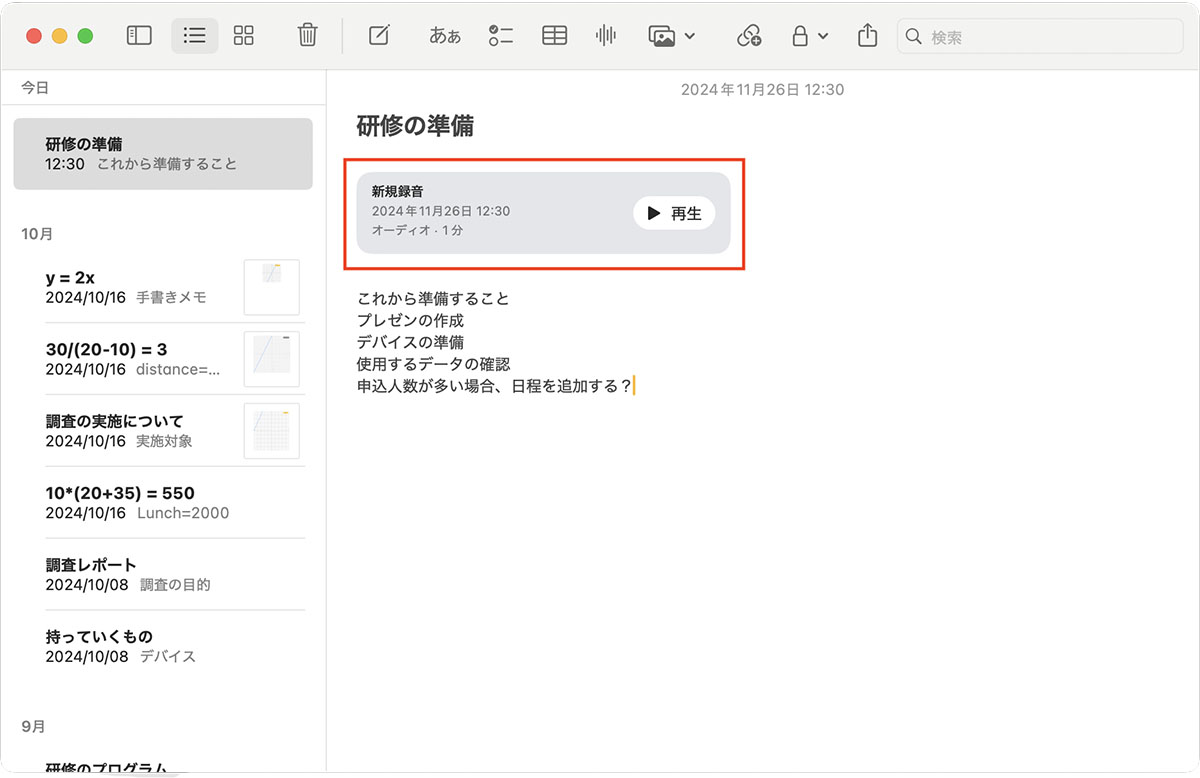Open the lock note menu
This screenshot has width=1200, height=778.
808,36
